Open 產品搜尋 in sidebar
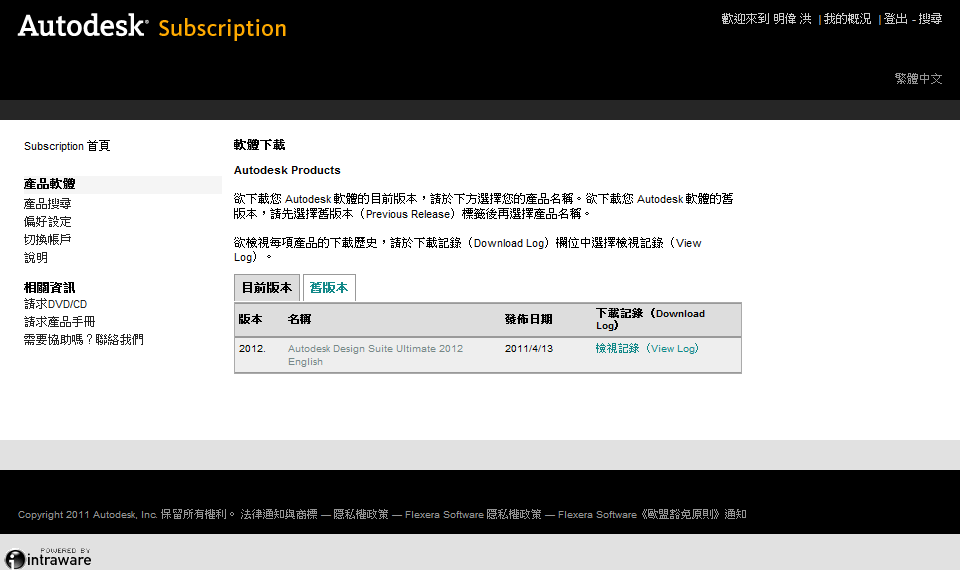 tap(48, 203)
